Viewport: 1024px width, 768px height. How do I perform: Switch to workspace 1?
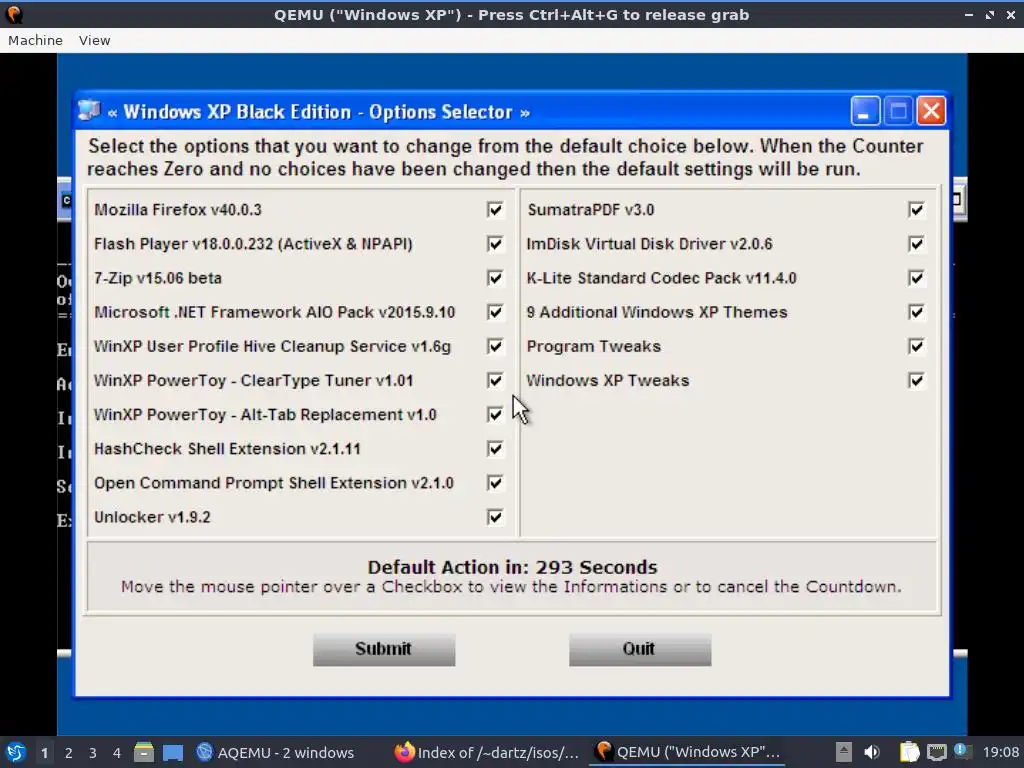44,753
